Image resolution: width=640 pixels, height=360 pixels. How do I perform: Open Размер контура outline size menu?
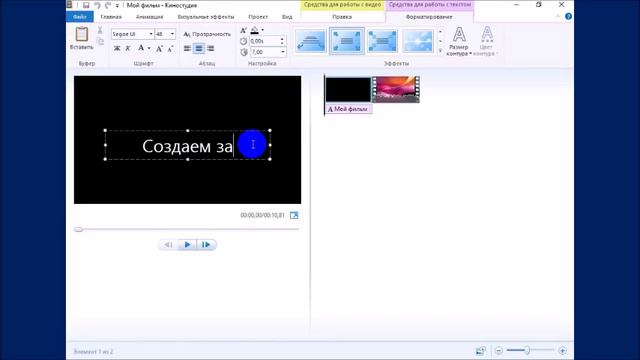pyautogui.click(x=459, y=41)
